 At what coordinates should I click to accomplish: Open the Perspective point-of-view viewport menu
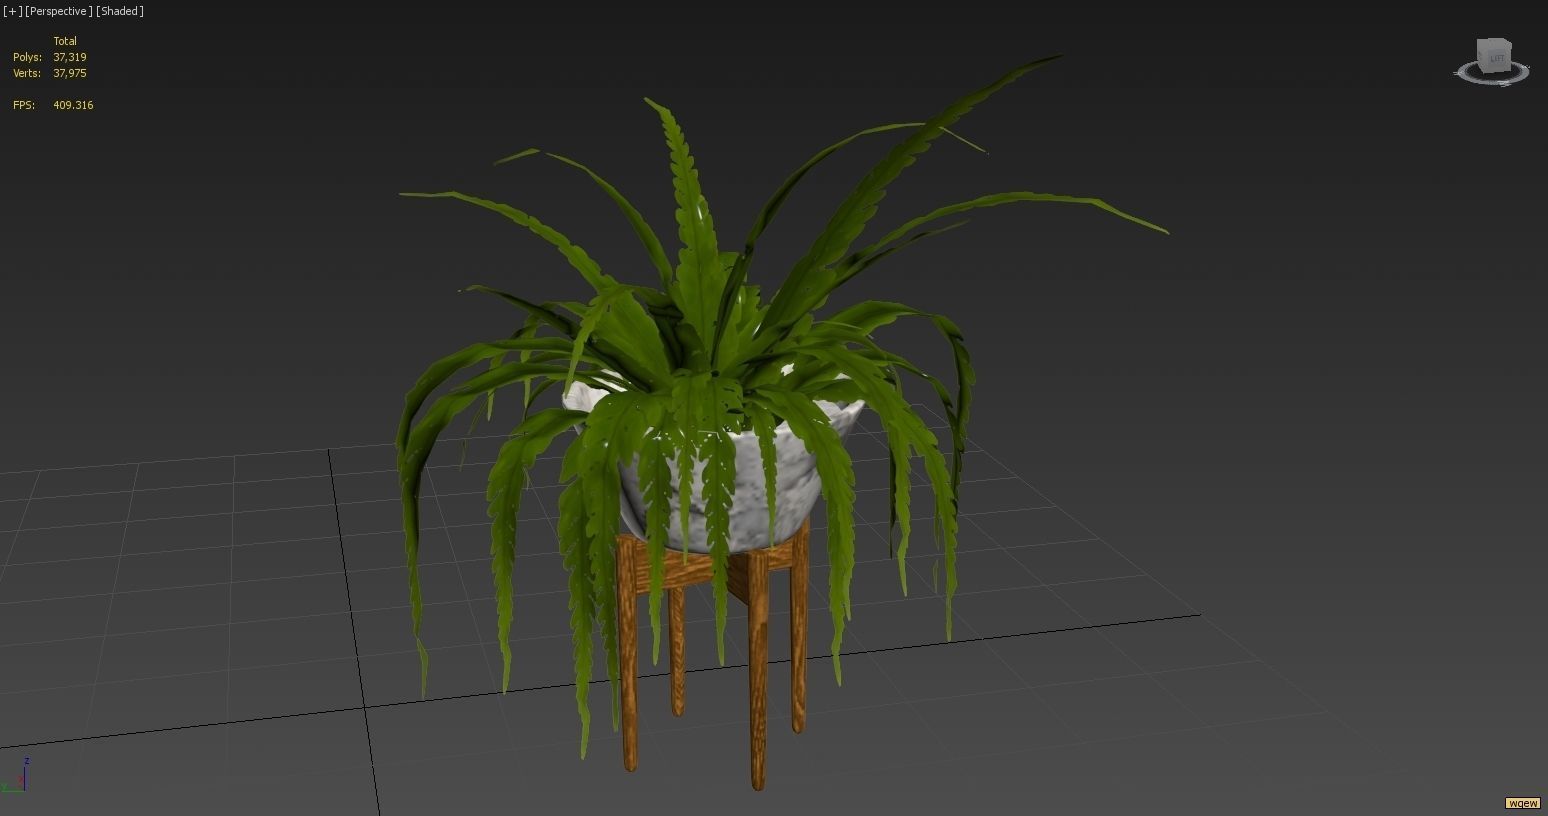pyautogui.click(x=57, y=11)
